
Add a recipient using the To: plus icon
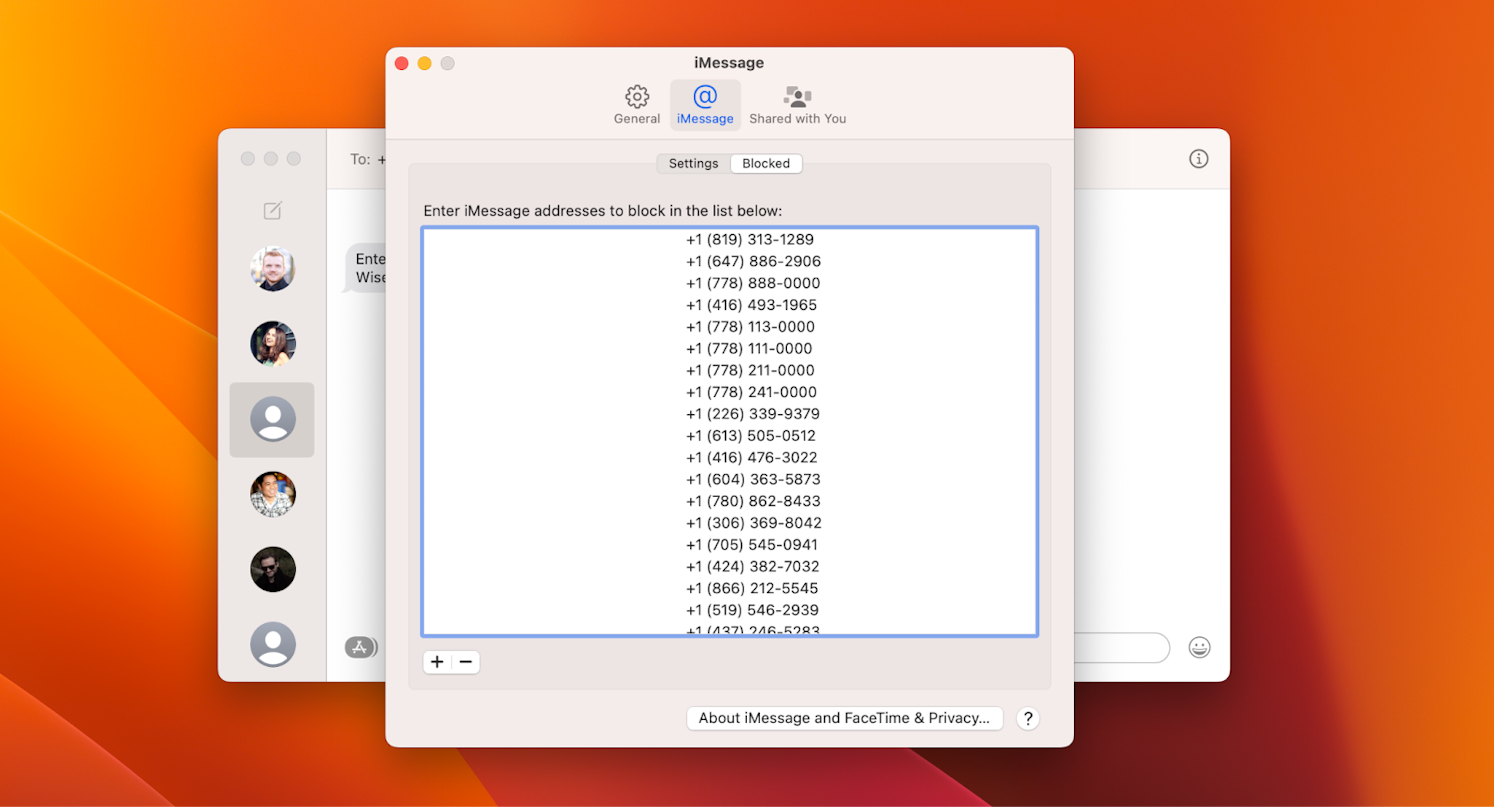pos(381,158)
